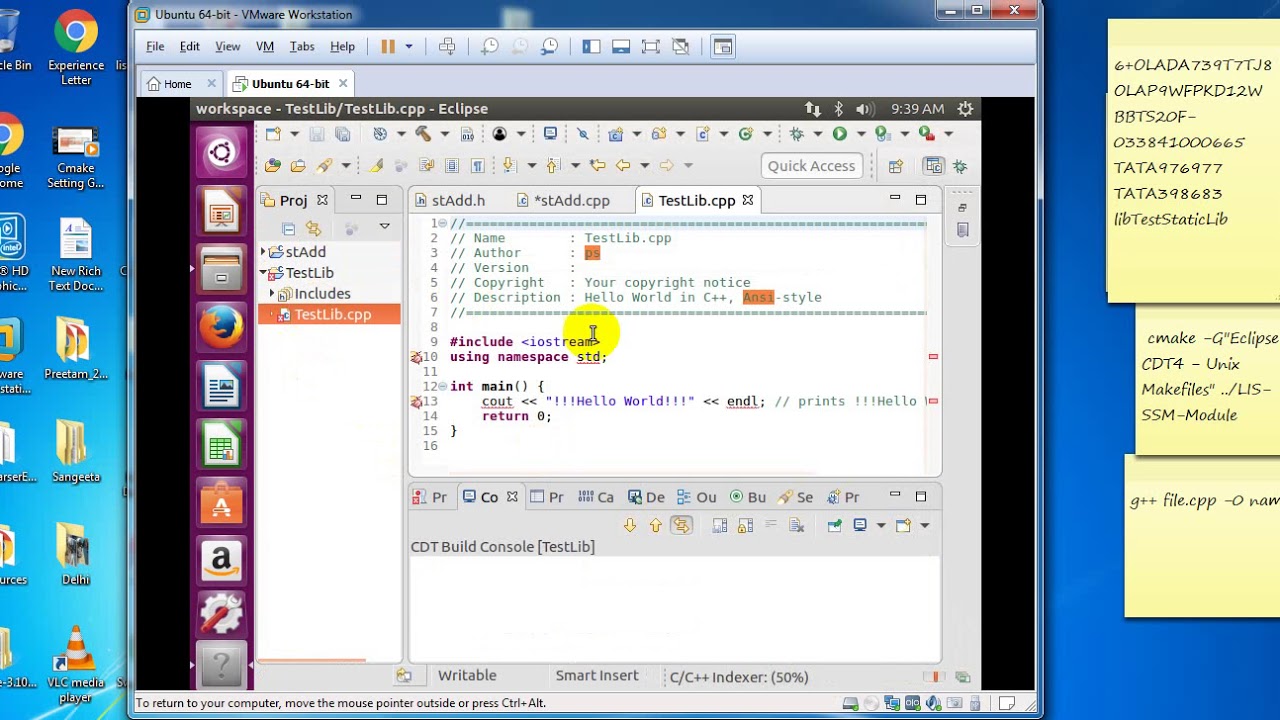Toggle the console Wrap lines highlighted icon

tap(681, 525)
